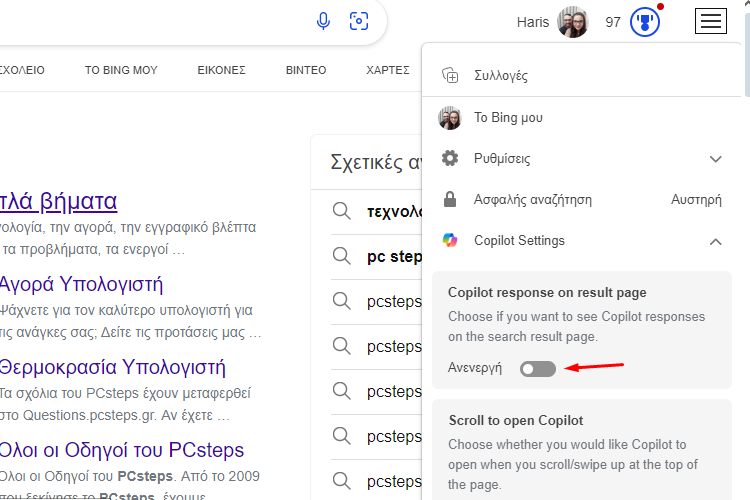Click the Copilot logo icon
750x500 pixels.
pos(450,240)
